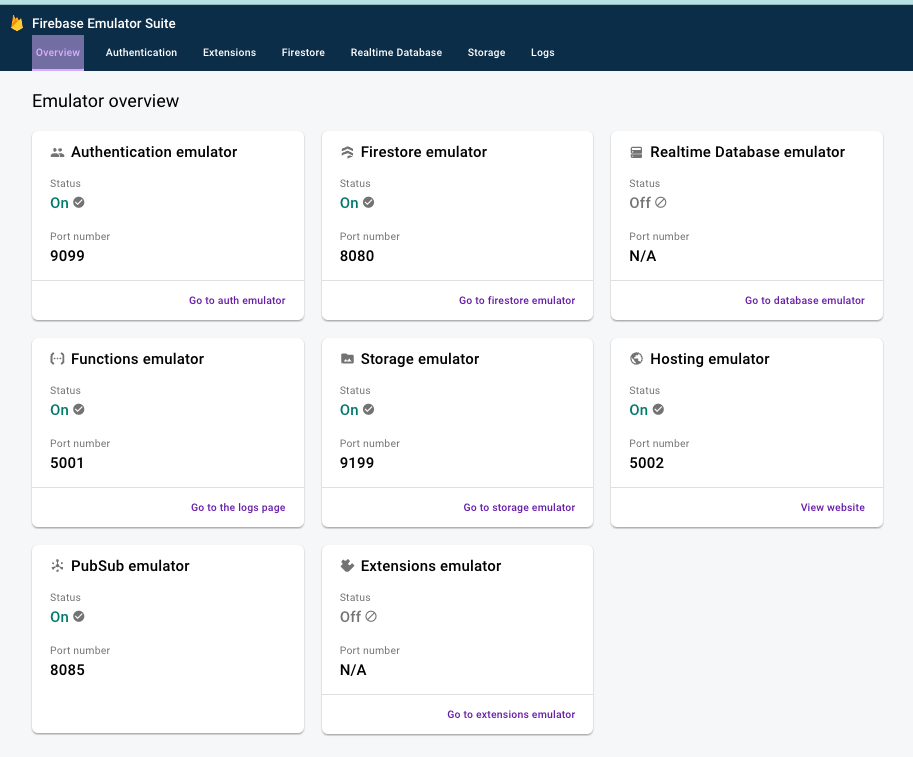Switch to the Authentication tab

coord(141,52)
